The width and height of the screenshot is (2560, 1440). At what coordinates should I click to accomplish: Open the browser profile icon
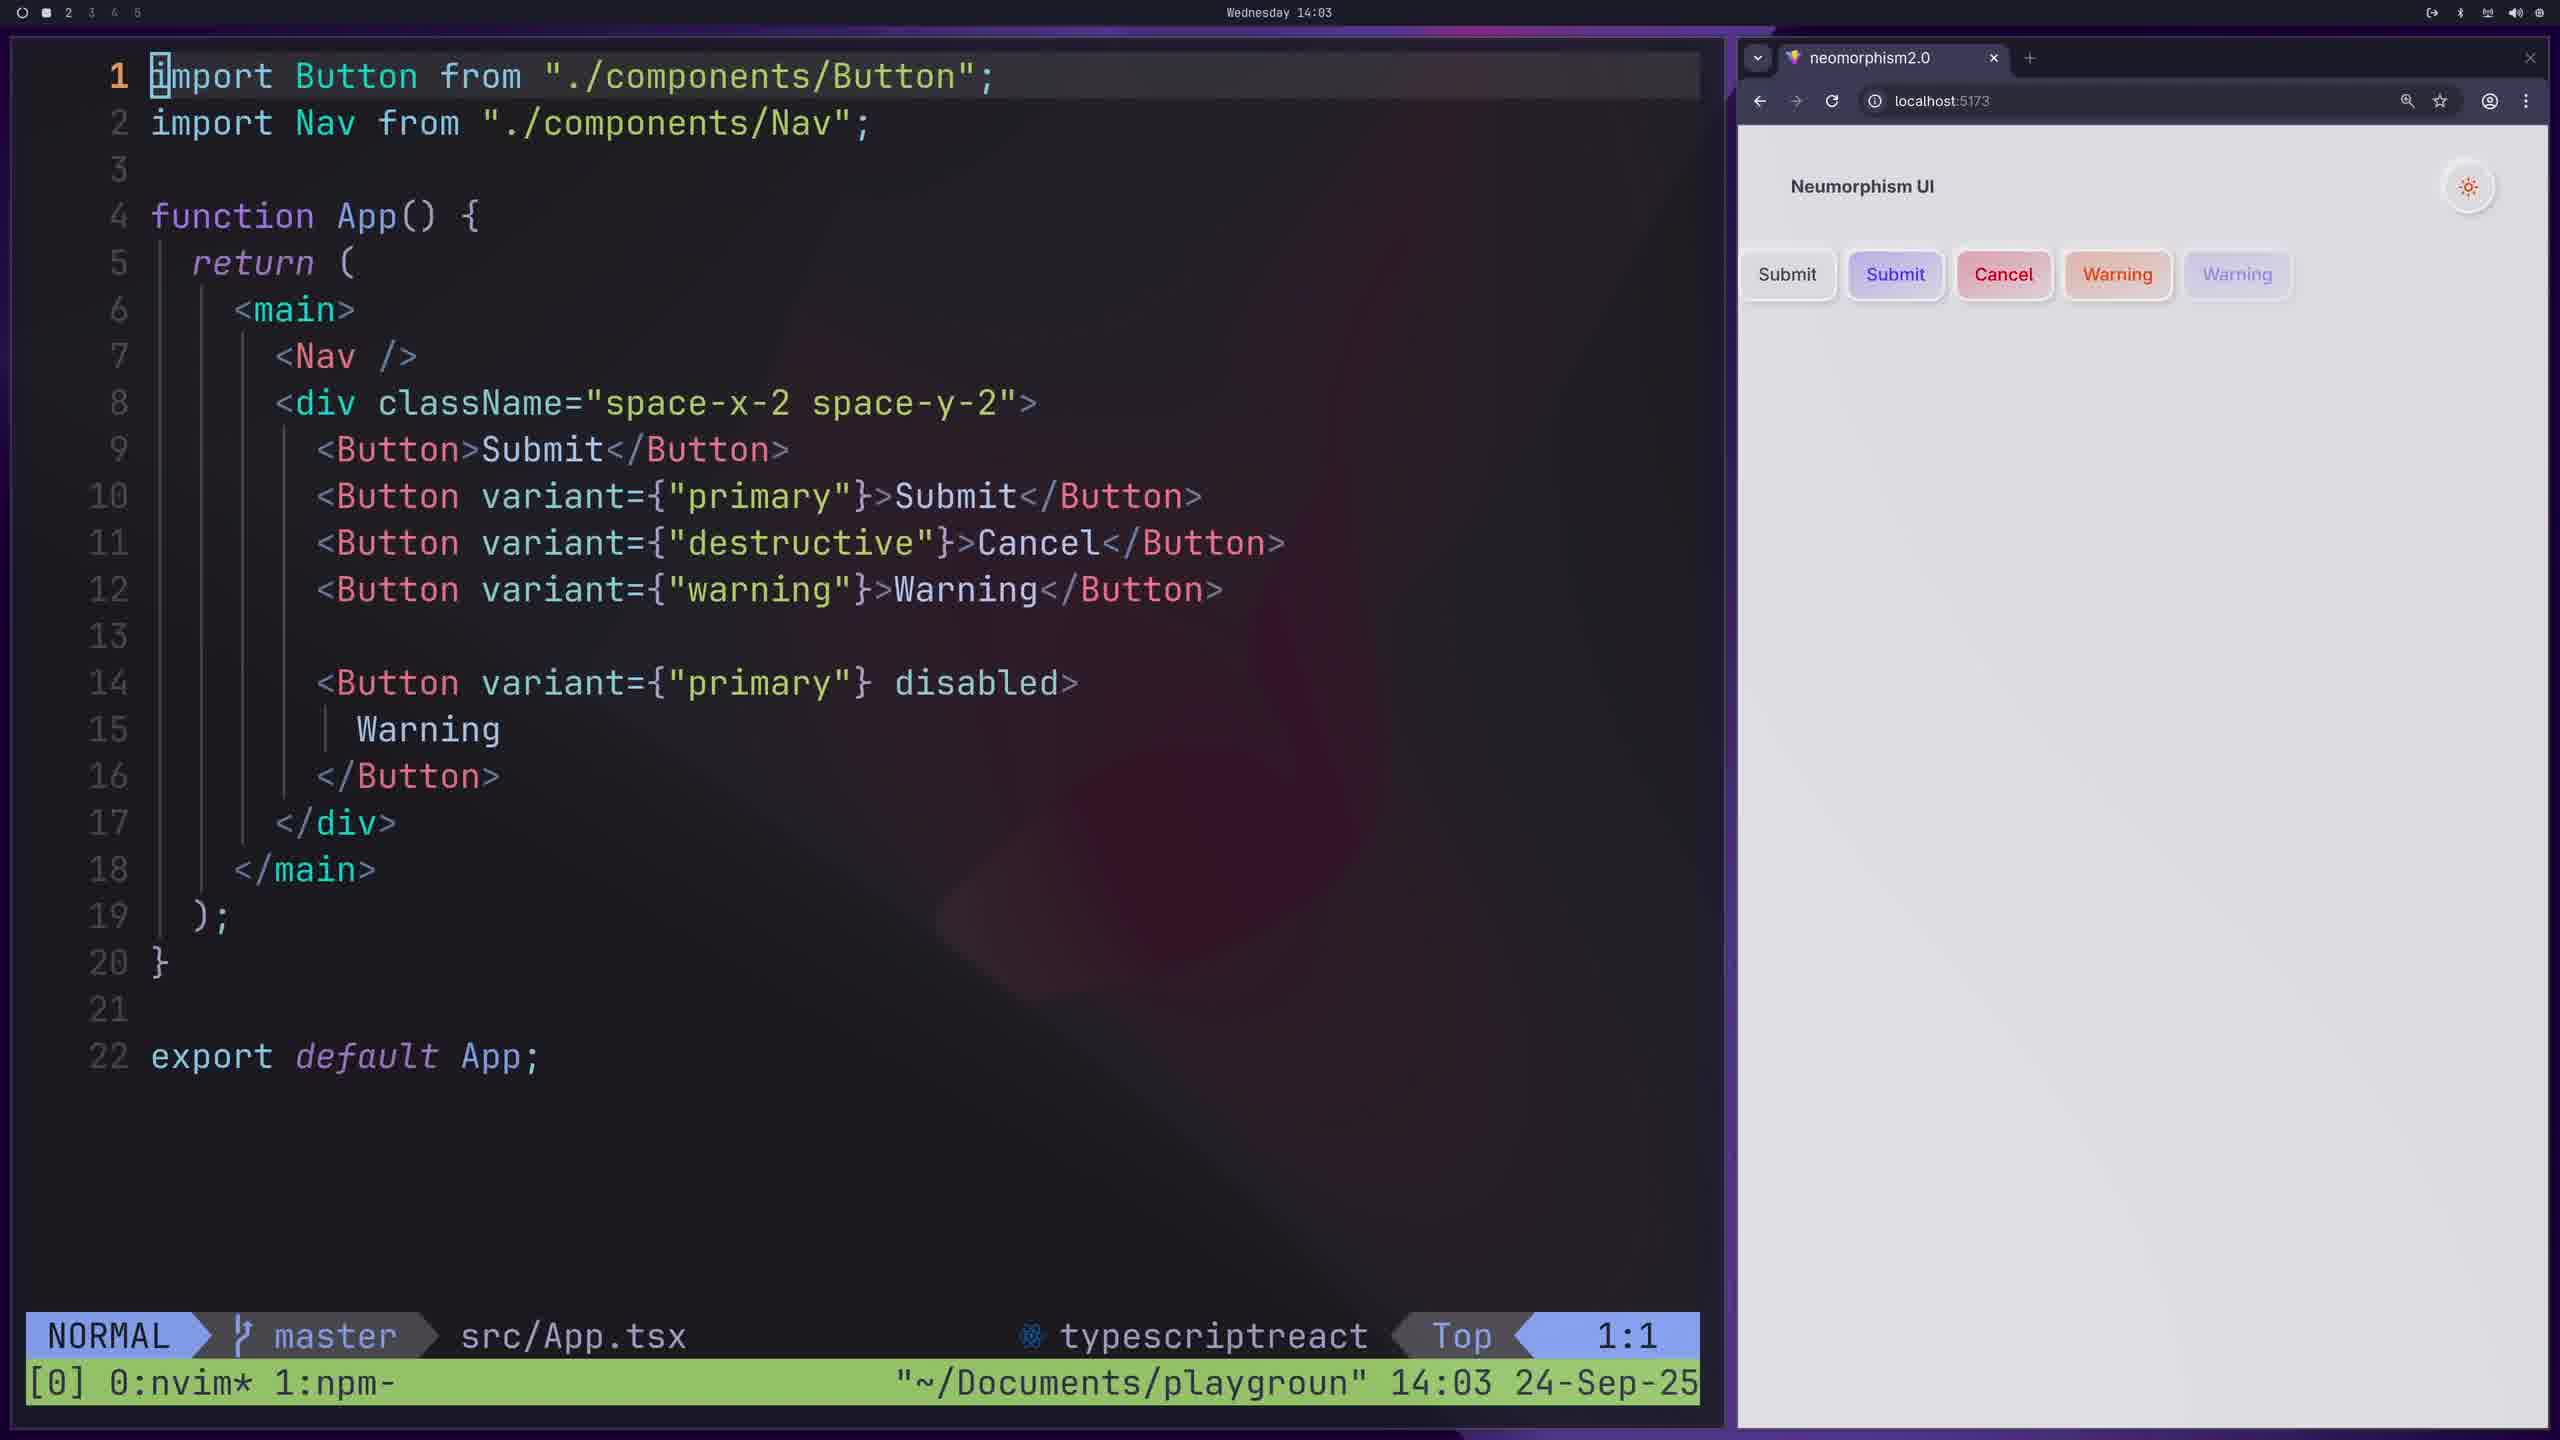pyautogui.click(x=2490, y=101)
